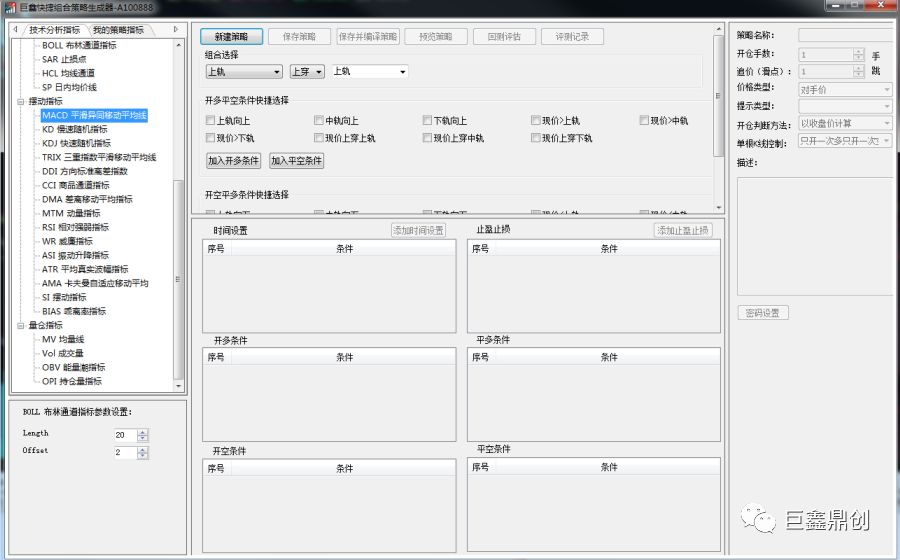
Task: Click the 描述 text area
Action: click(x=815, y=236)
